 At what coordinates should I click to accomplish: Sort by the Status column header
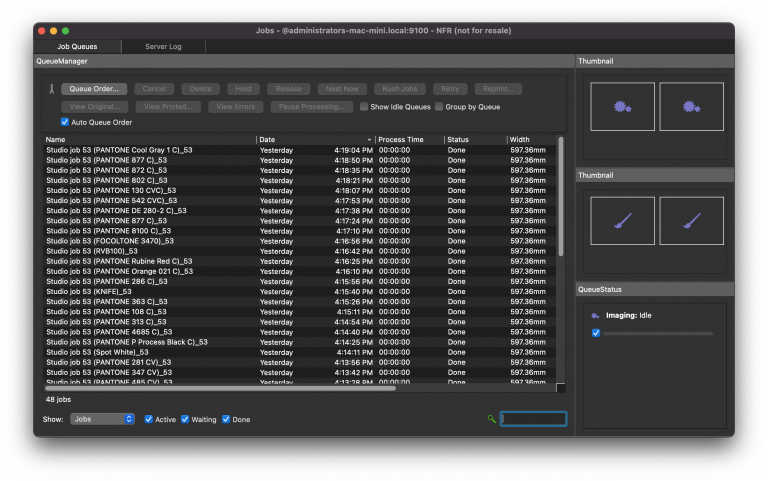(x=475, y=140)
